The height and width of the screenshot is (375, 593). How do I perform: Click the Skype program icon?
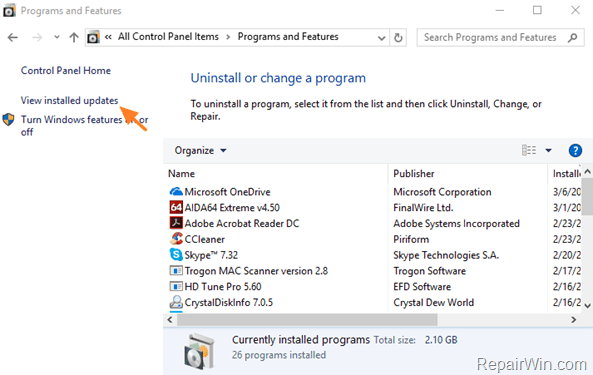point(176,255)
